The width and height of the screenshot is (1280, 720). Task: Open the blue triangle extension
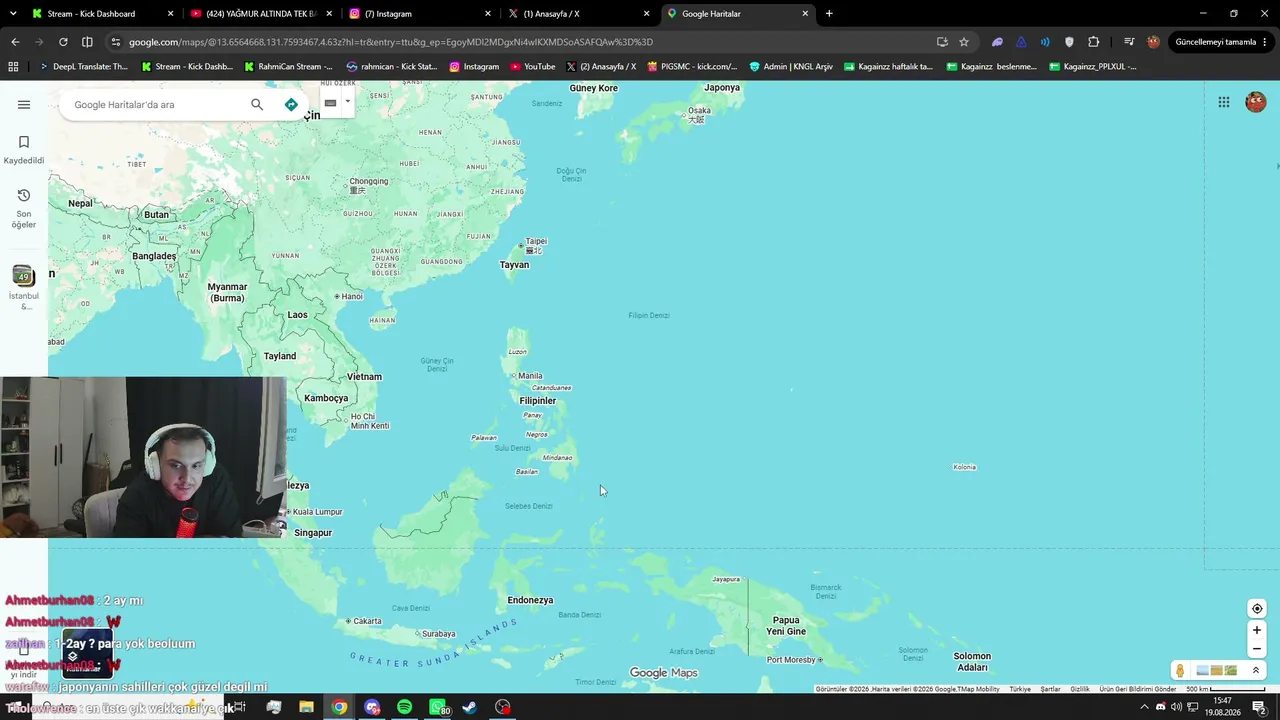tap(1021, 42)
